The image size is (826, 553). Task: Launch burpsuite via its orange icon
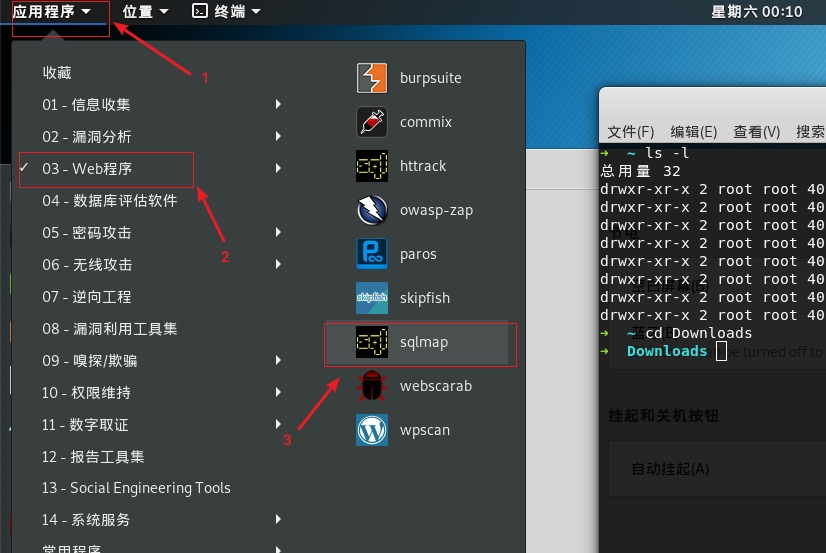pos(372,78)
